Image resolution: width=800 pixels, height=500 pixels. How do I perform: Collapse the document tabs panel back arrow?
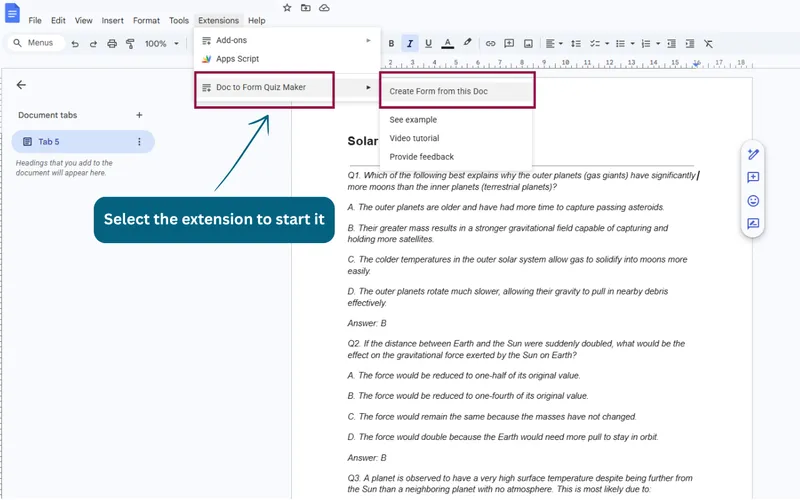click(21, 85)
